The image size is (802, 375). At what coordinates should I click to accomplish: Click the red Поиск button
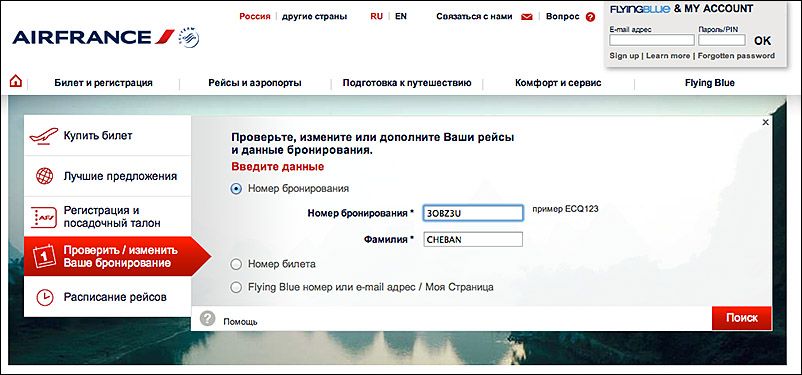coord(742,318)
